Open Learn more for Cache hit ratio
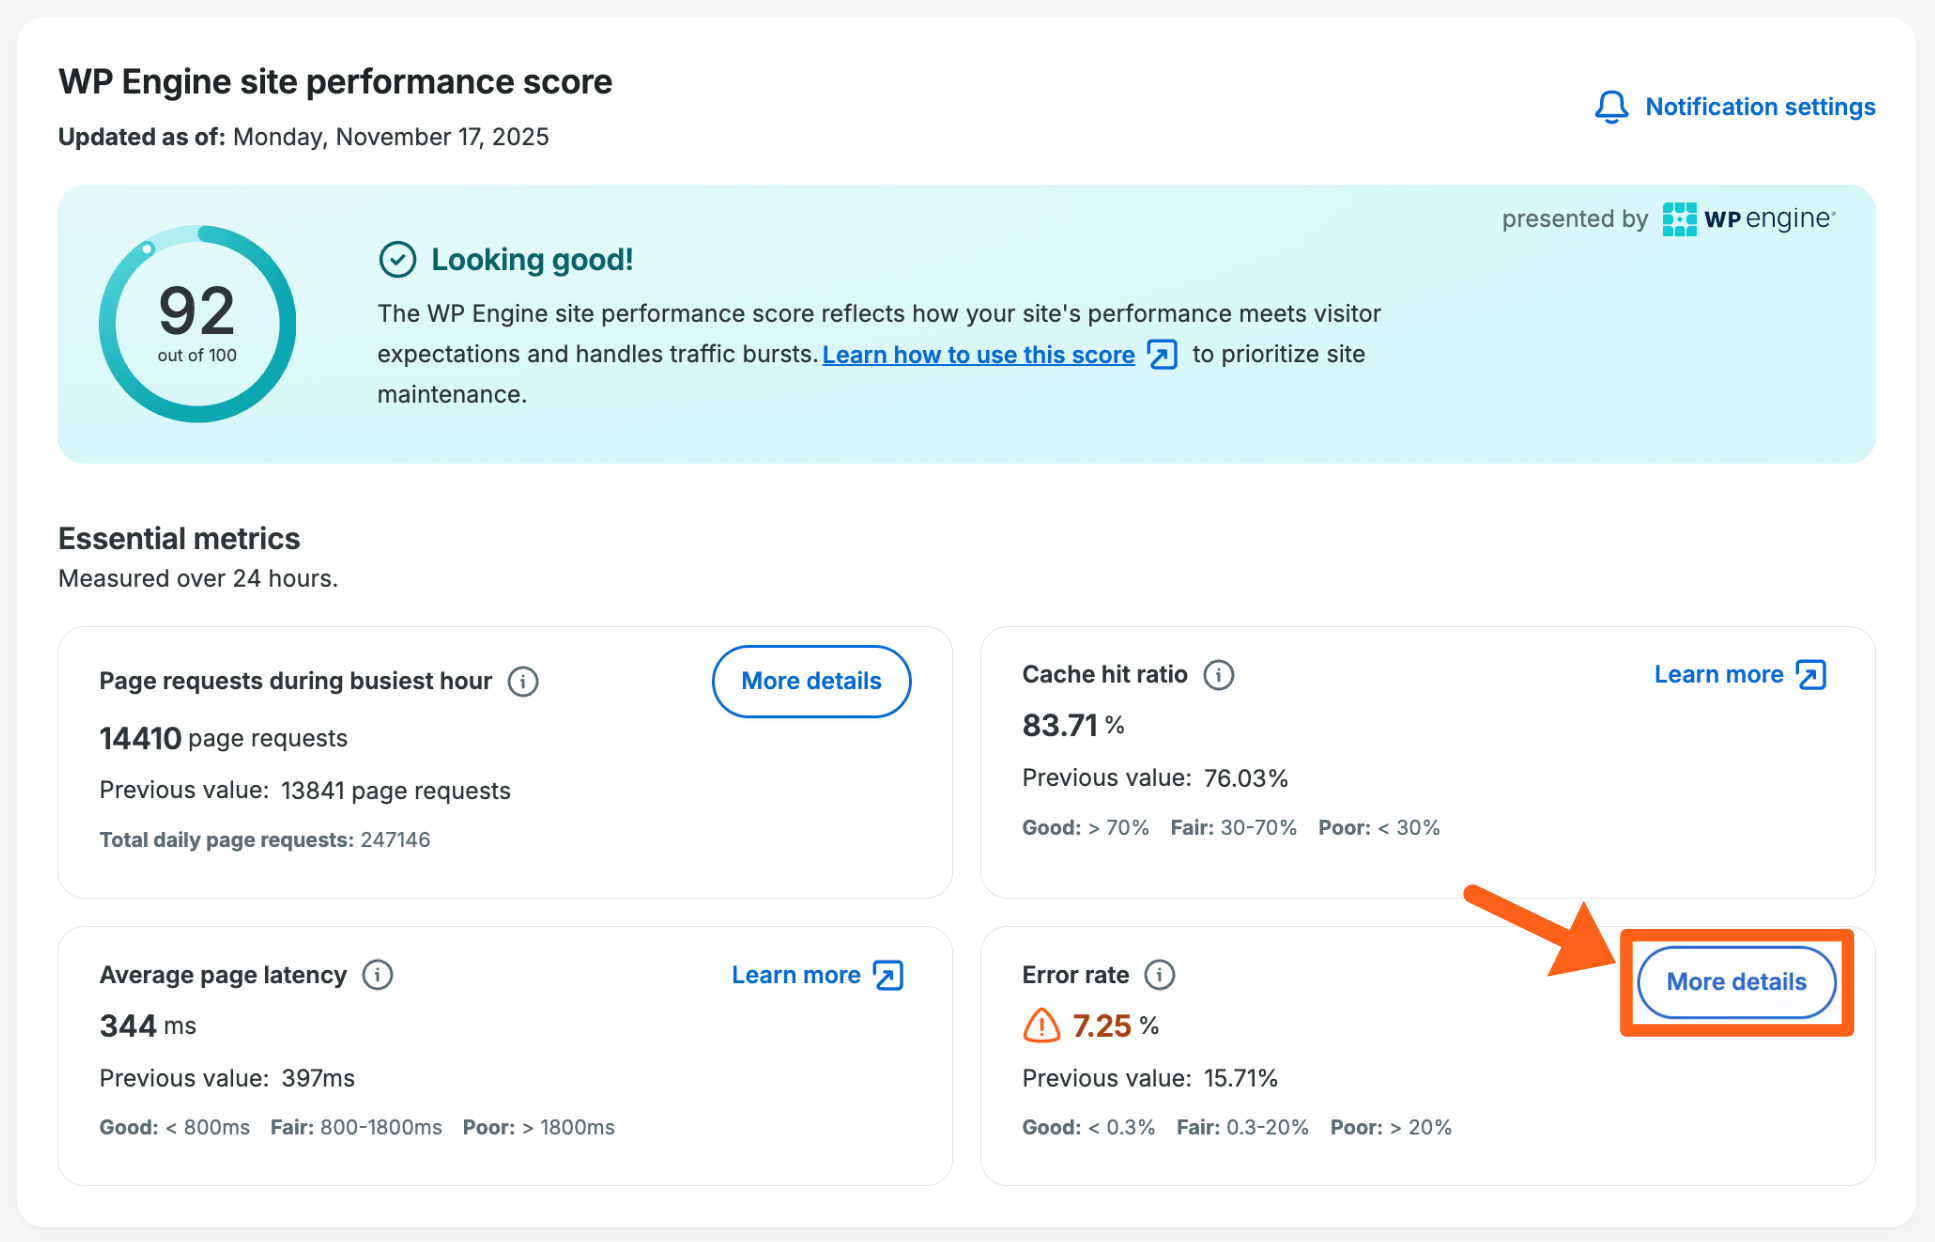 (x=1718, y=675)
